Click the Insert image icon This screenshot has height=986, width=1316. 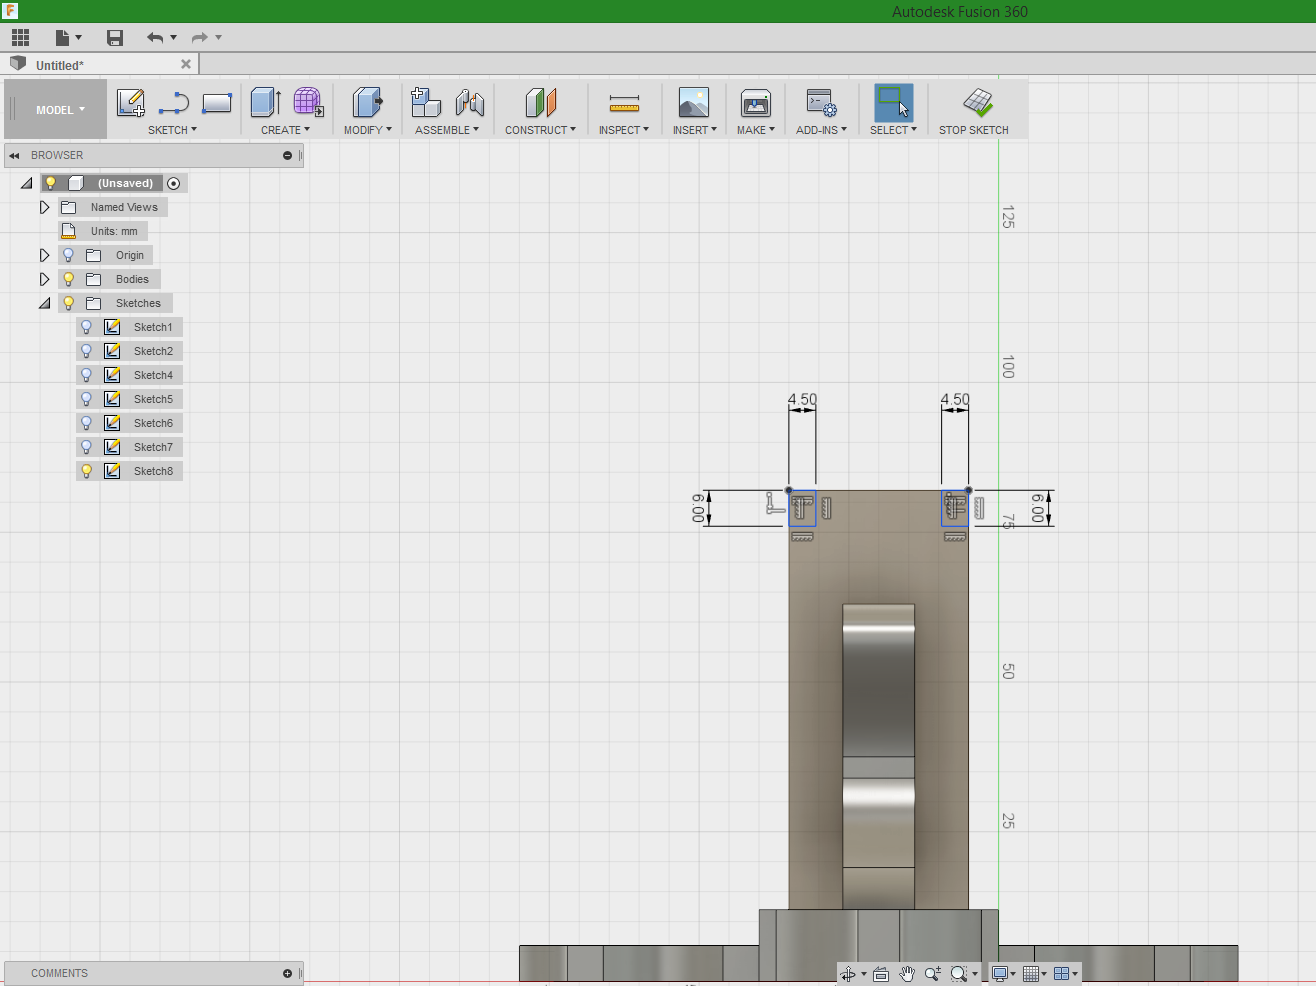coord(694,102)
